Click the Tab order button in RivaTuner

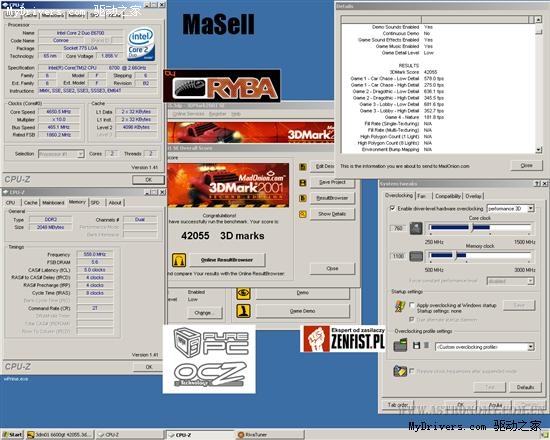pos(398,405)
